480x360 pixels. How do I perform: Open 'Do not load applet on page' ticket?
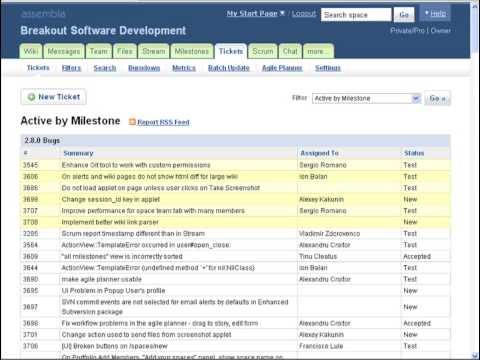160,188
